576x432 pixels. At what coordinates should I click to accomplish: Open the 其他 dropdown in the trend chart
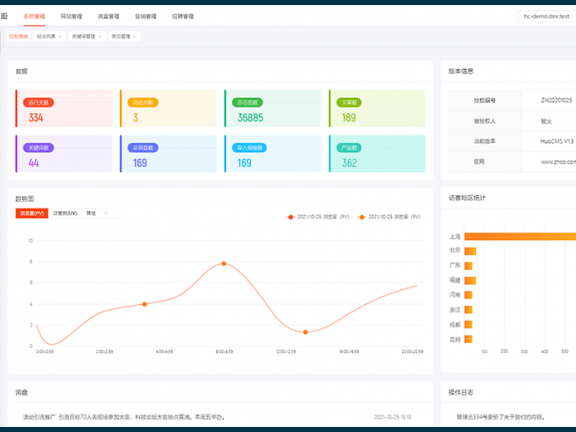pos(100,213)
